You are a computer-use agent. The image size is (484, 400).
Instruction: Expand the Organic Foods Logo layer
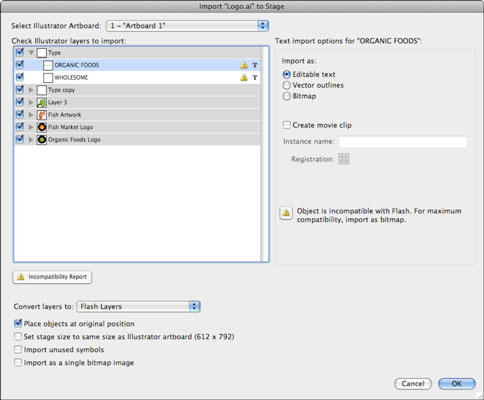[x=31, y=140]
